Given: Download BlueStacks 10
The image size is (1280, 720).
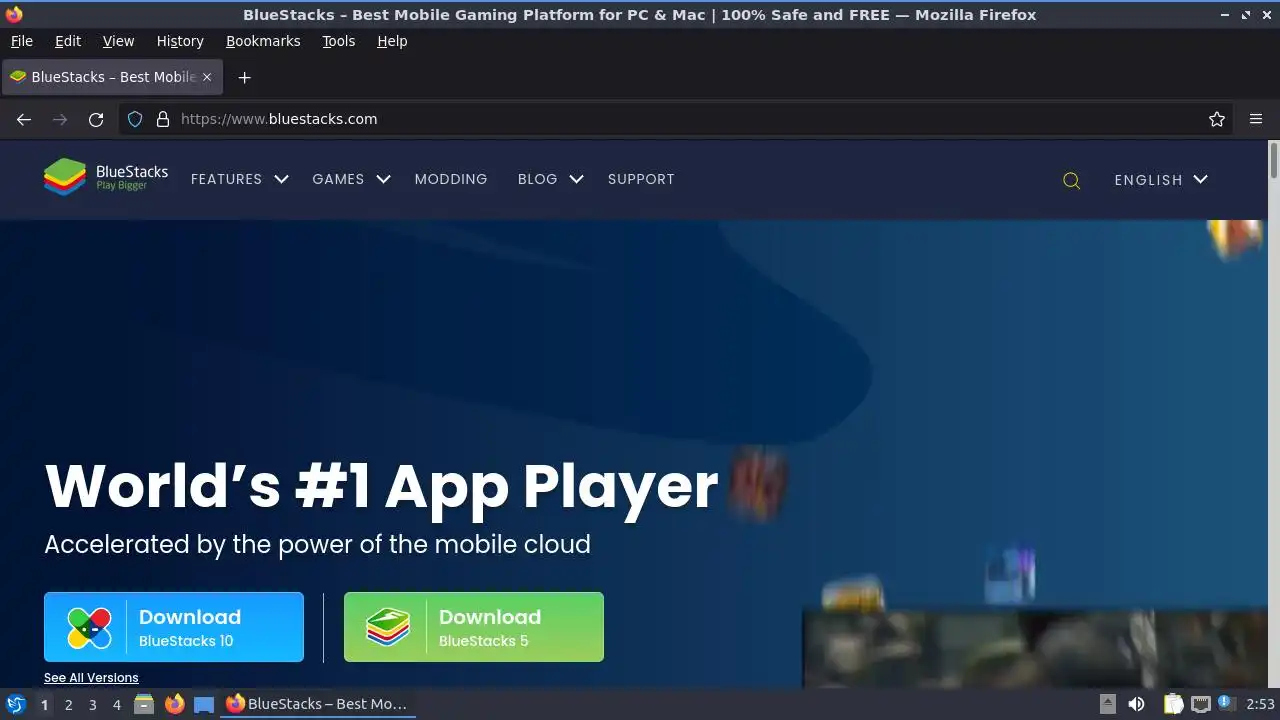Looking at the screenshot, I should coord(174,627).
